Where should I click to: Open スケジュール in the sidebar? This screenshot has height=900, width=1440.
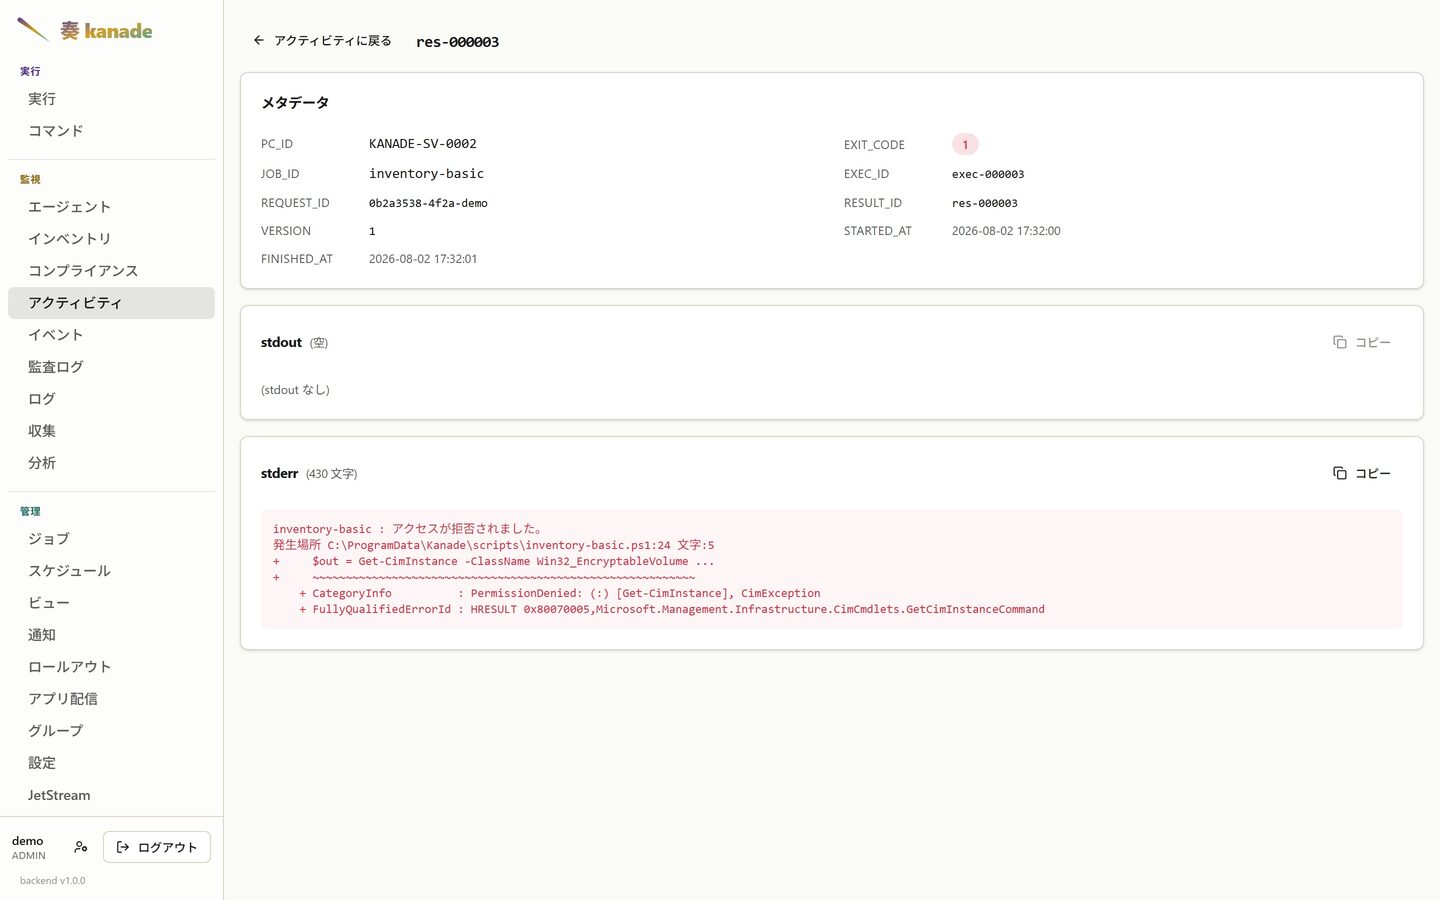coord(111,571)
